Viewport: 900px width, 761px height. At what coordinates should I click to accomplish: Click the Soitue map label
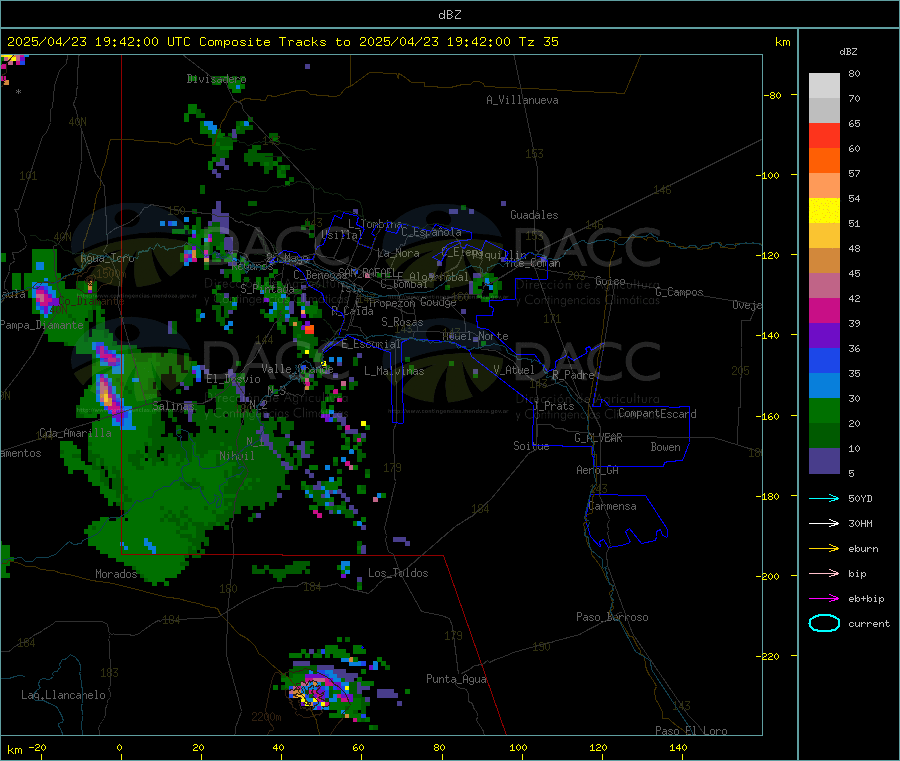pyautogui.click(x=532, y=446)
